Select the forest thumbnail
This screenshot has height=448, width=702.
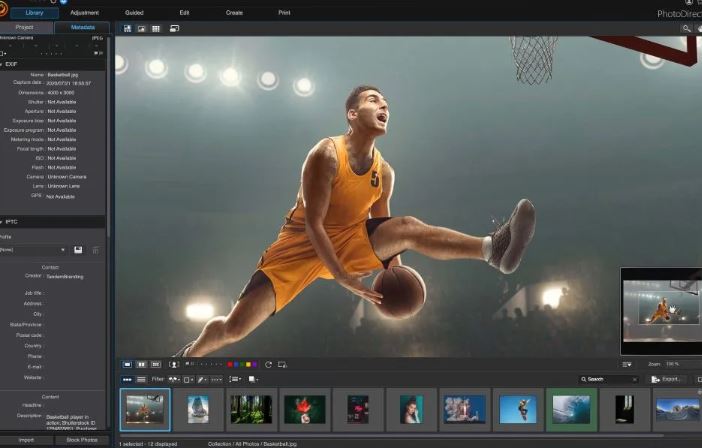[x=251, y=410]
